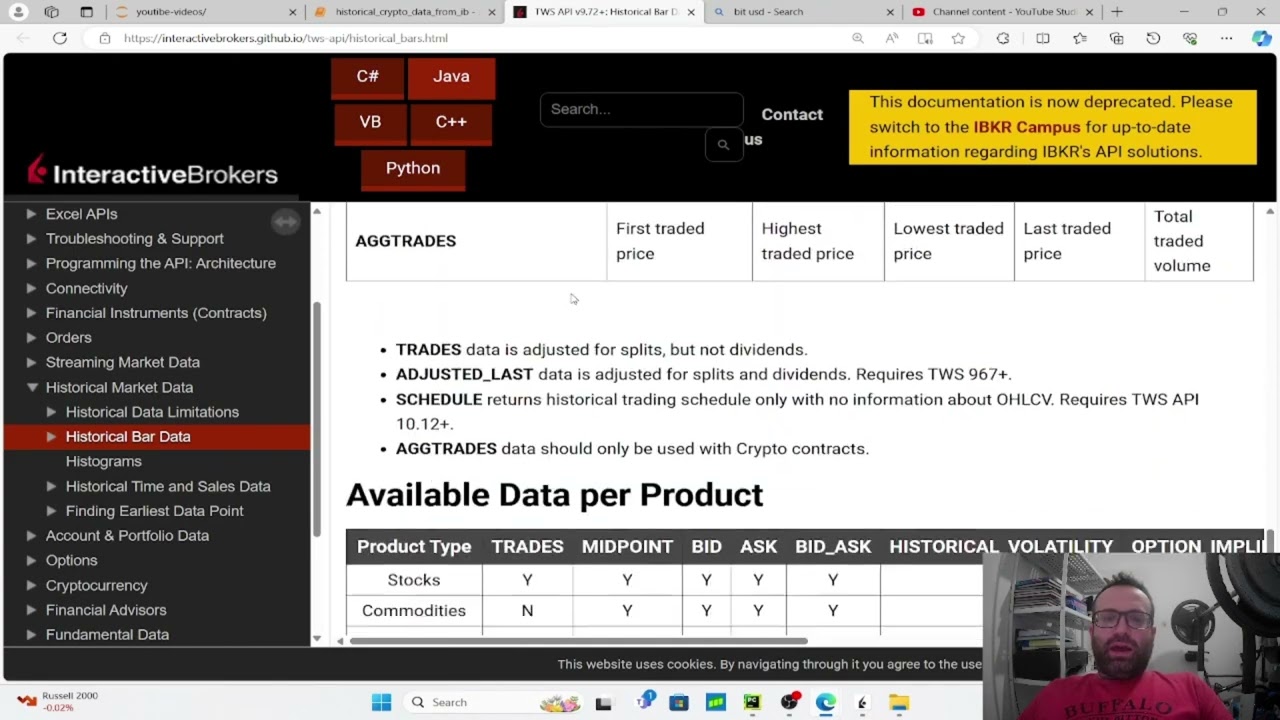The image size is (1280, 720).
Task: Add page to favorites star icon
Action: click(958, 38)
